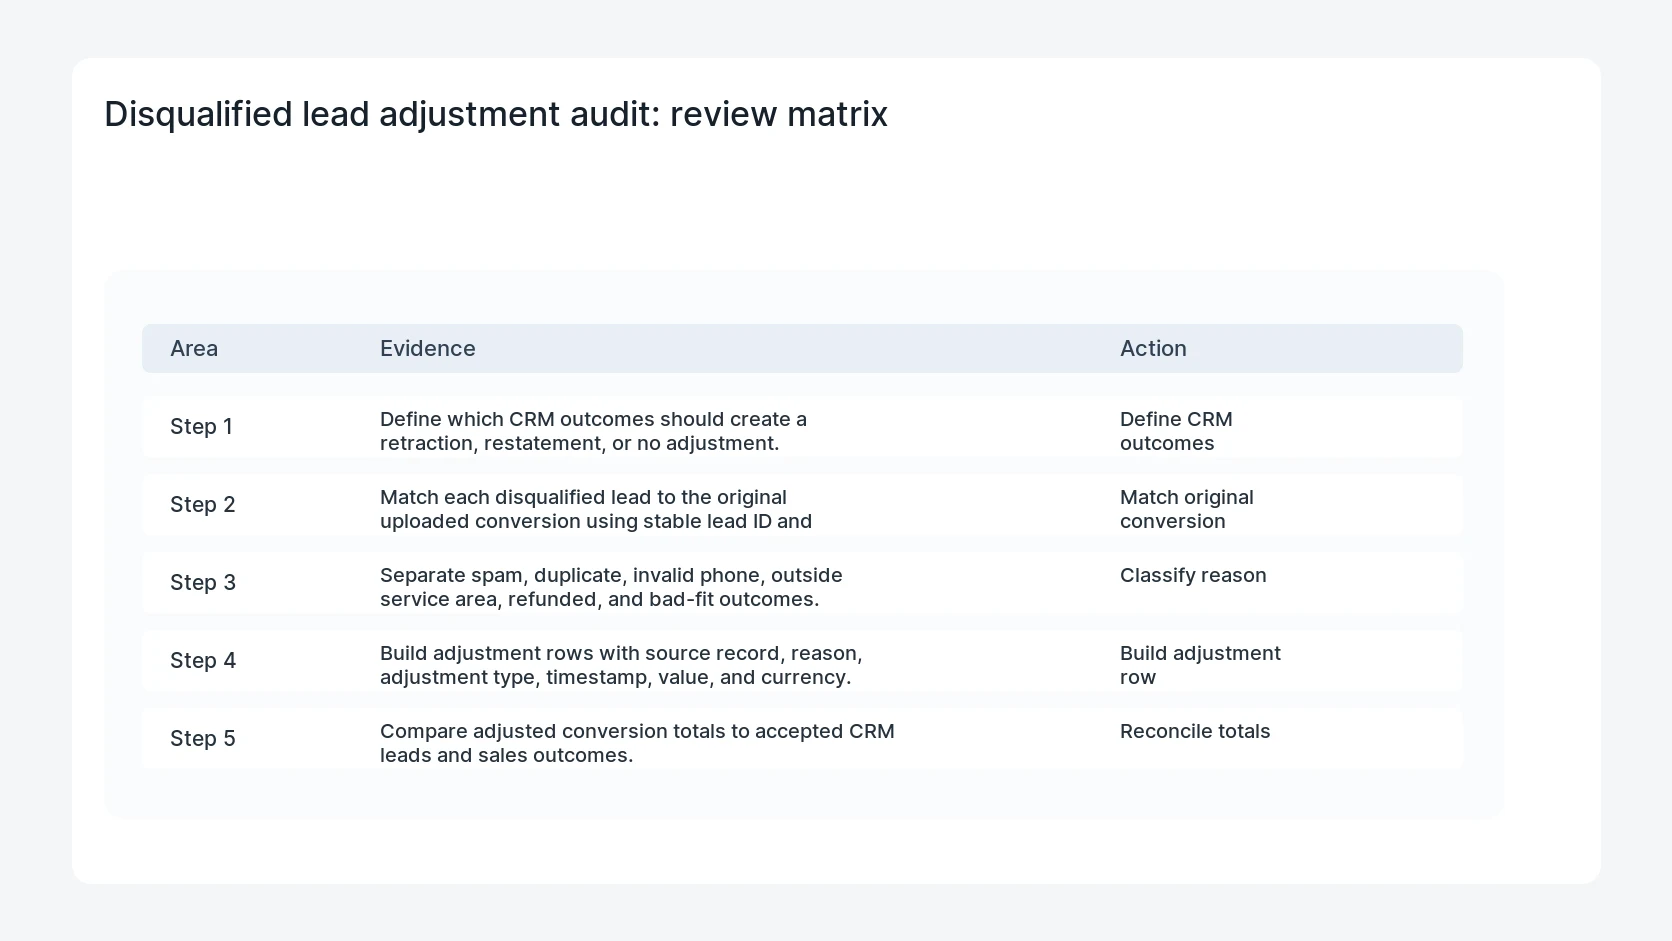Click the 'Step 2' row label

pos(203,504)
